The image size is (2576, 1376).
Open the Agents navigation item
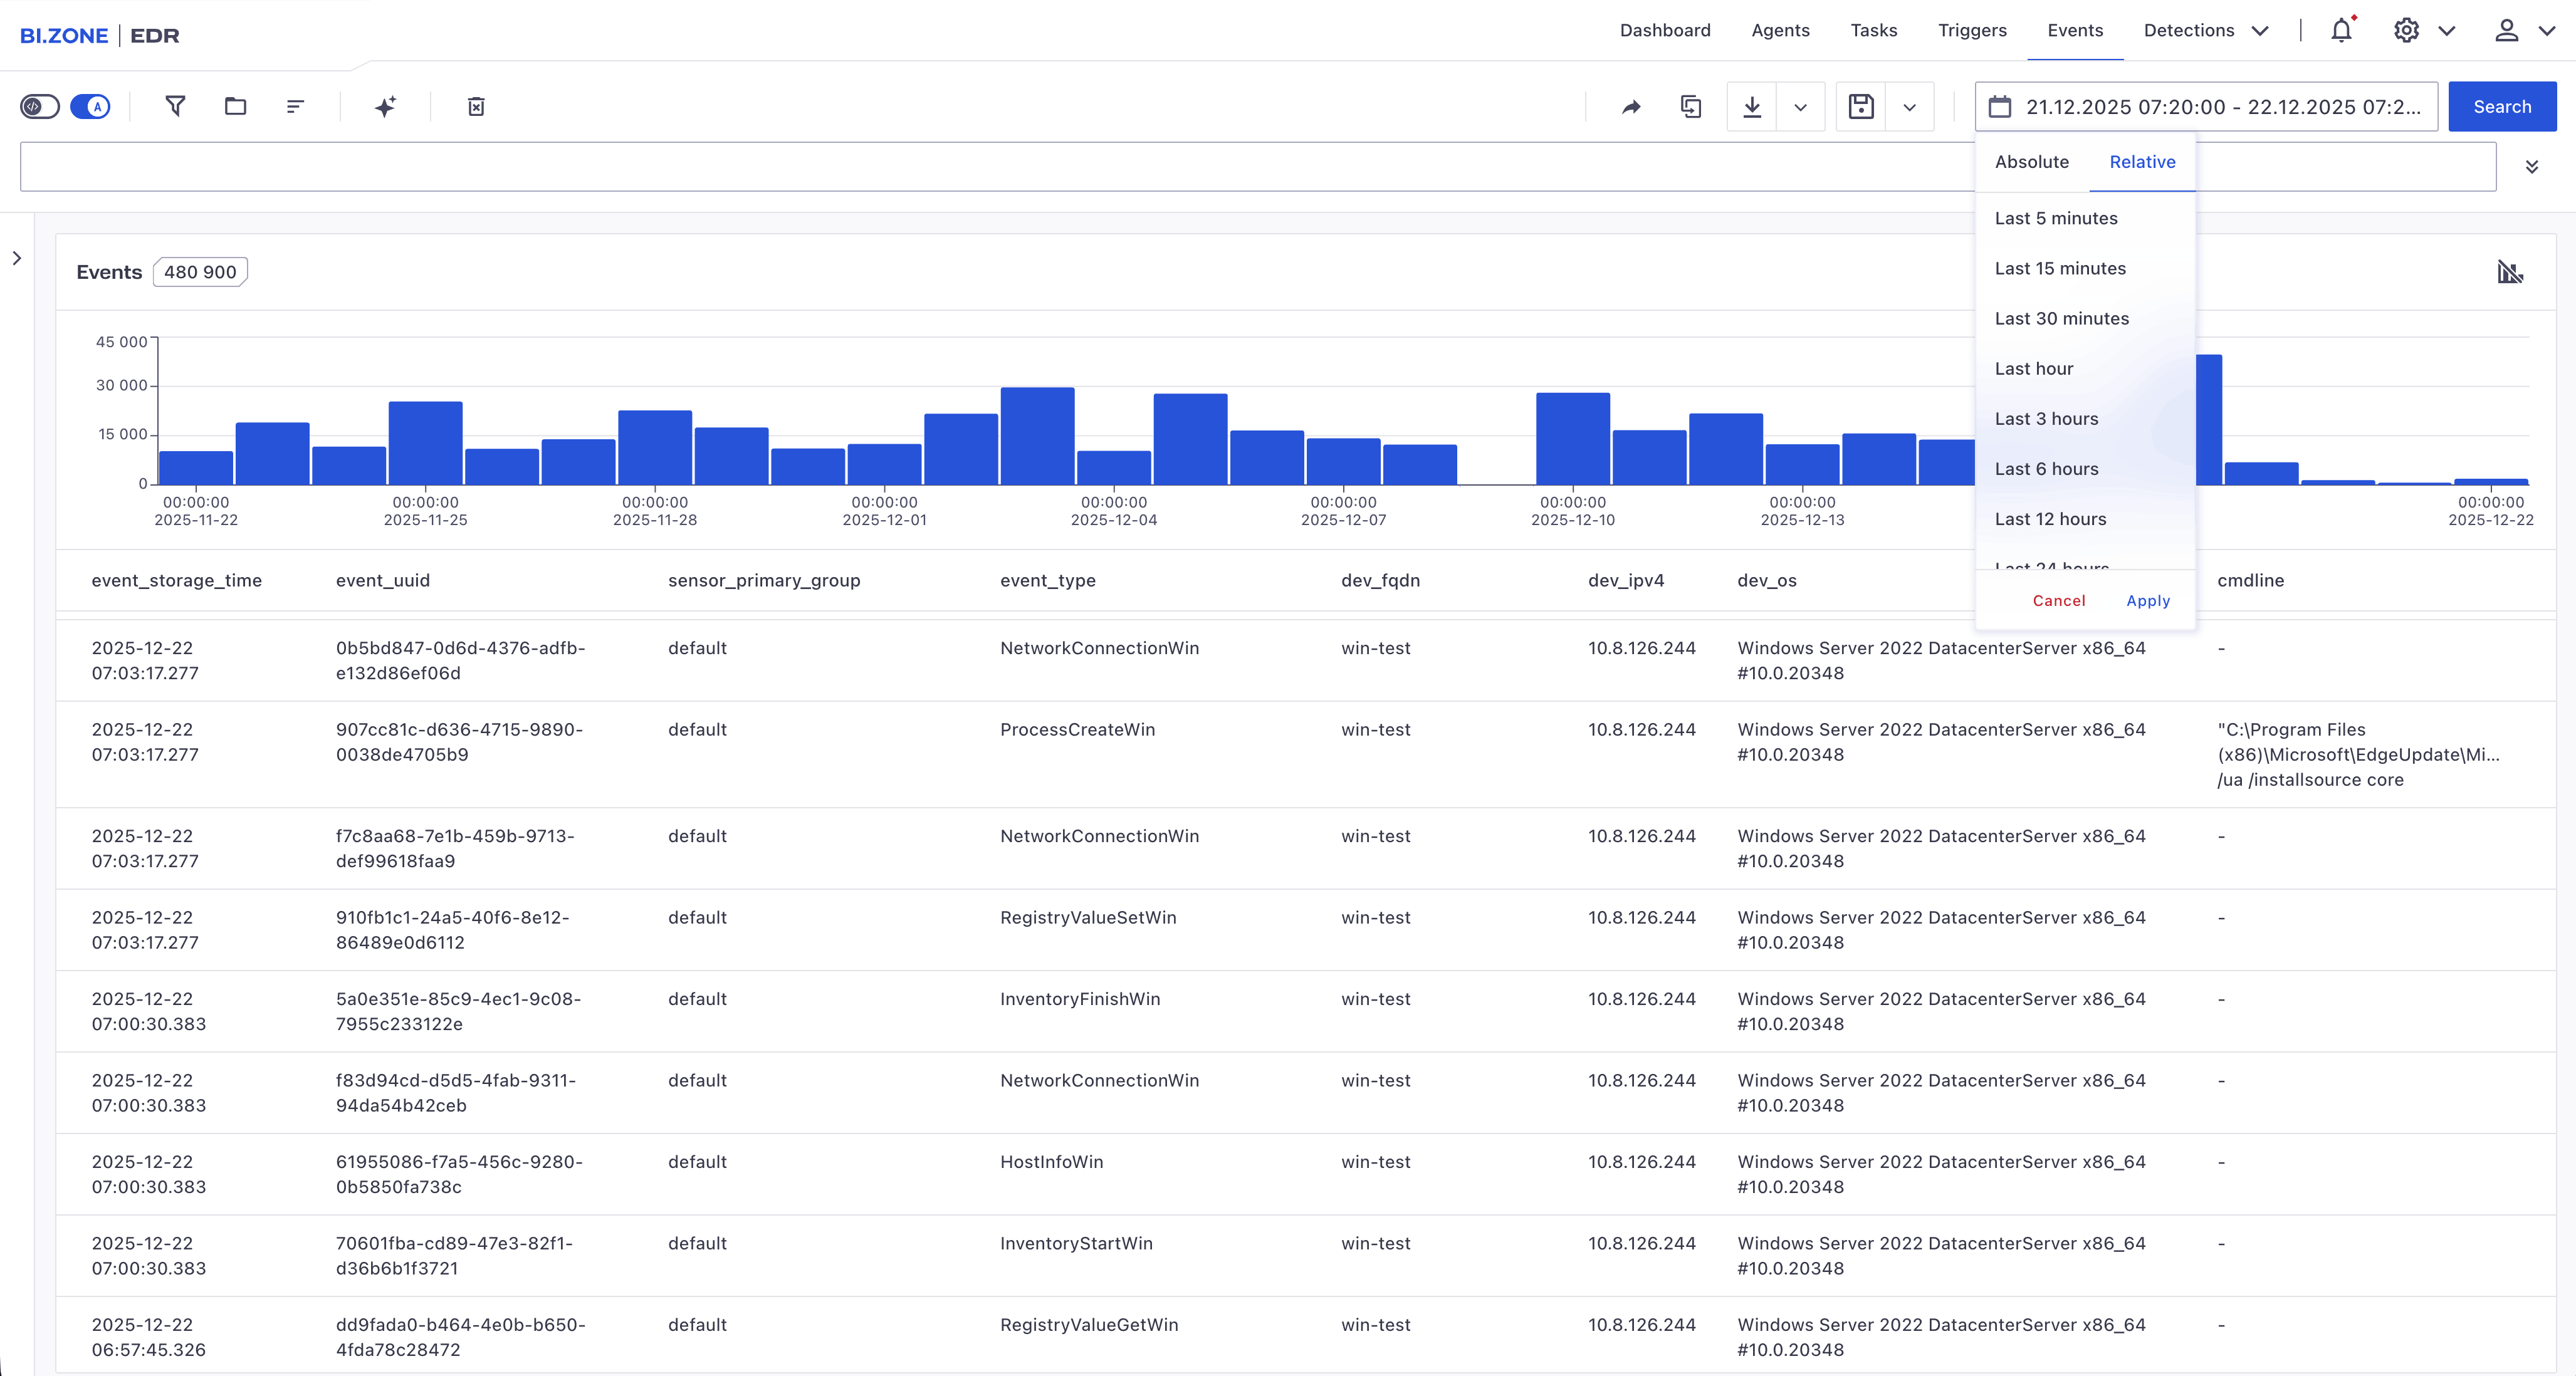pos(1781,31)
